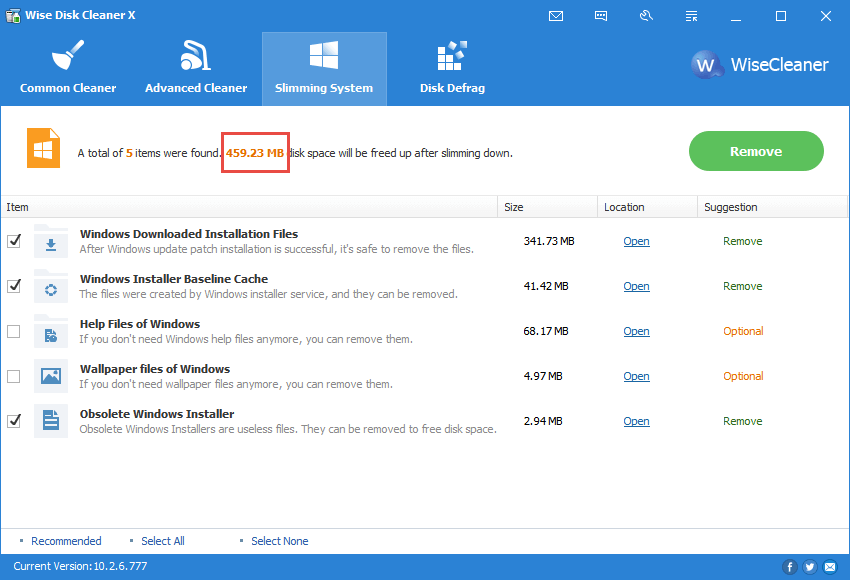Viewport: 850px width, 580px height.
Task: Click the email icon in status bar
Action: [830, 567]
